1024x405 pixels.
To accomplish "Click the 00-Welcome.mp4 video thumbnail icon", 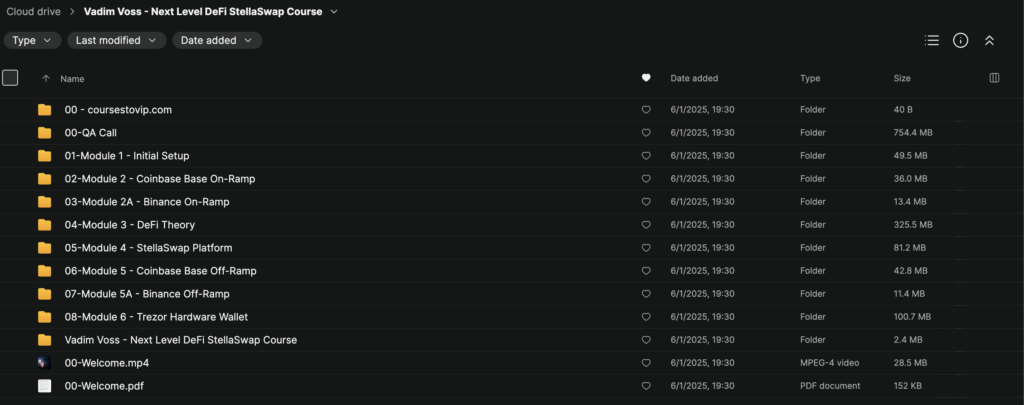I will [44, 363].
